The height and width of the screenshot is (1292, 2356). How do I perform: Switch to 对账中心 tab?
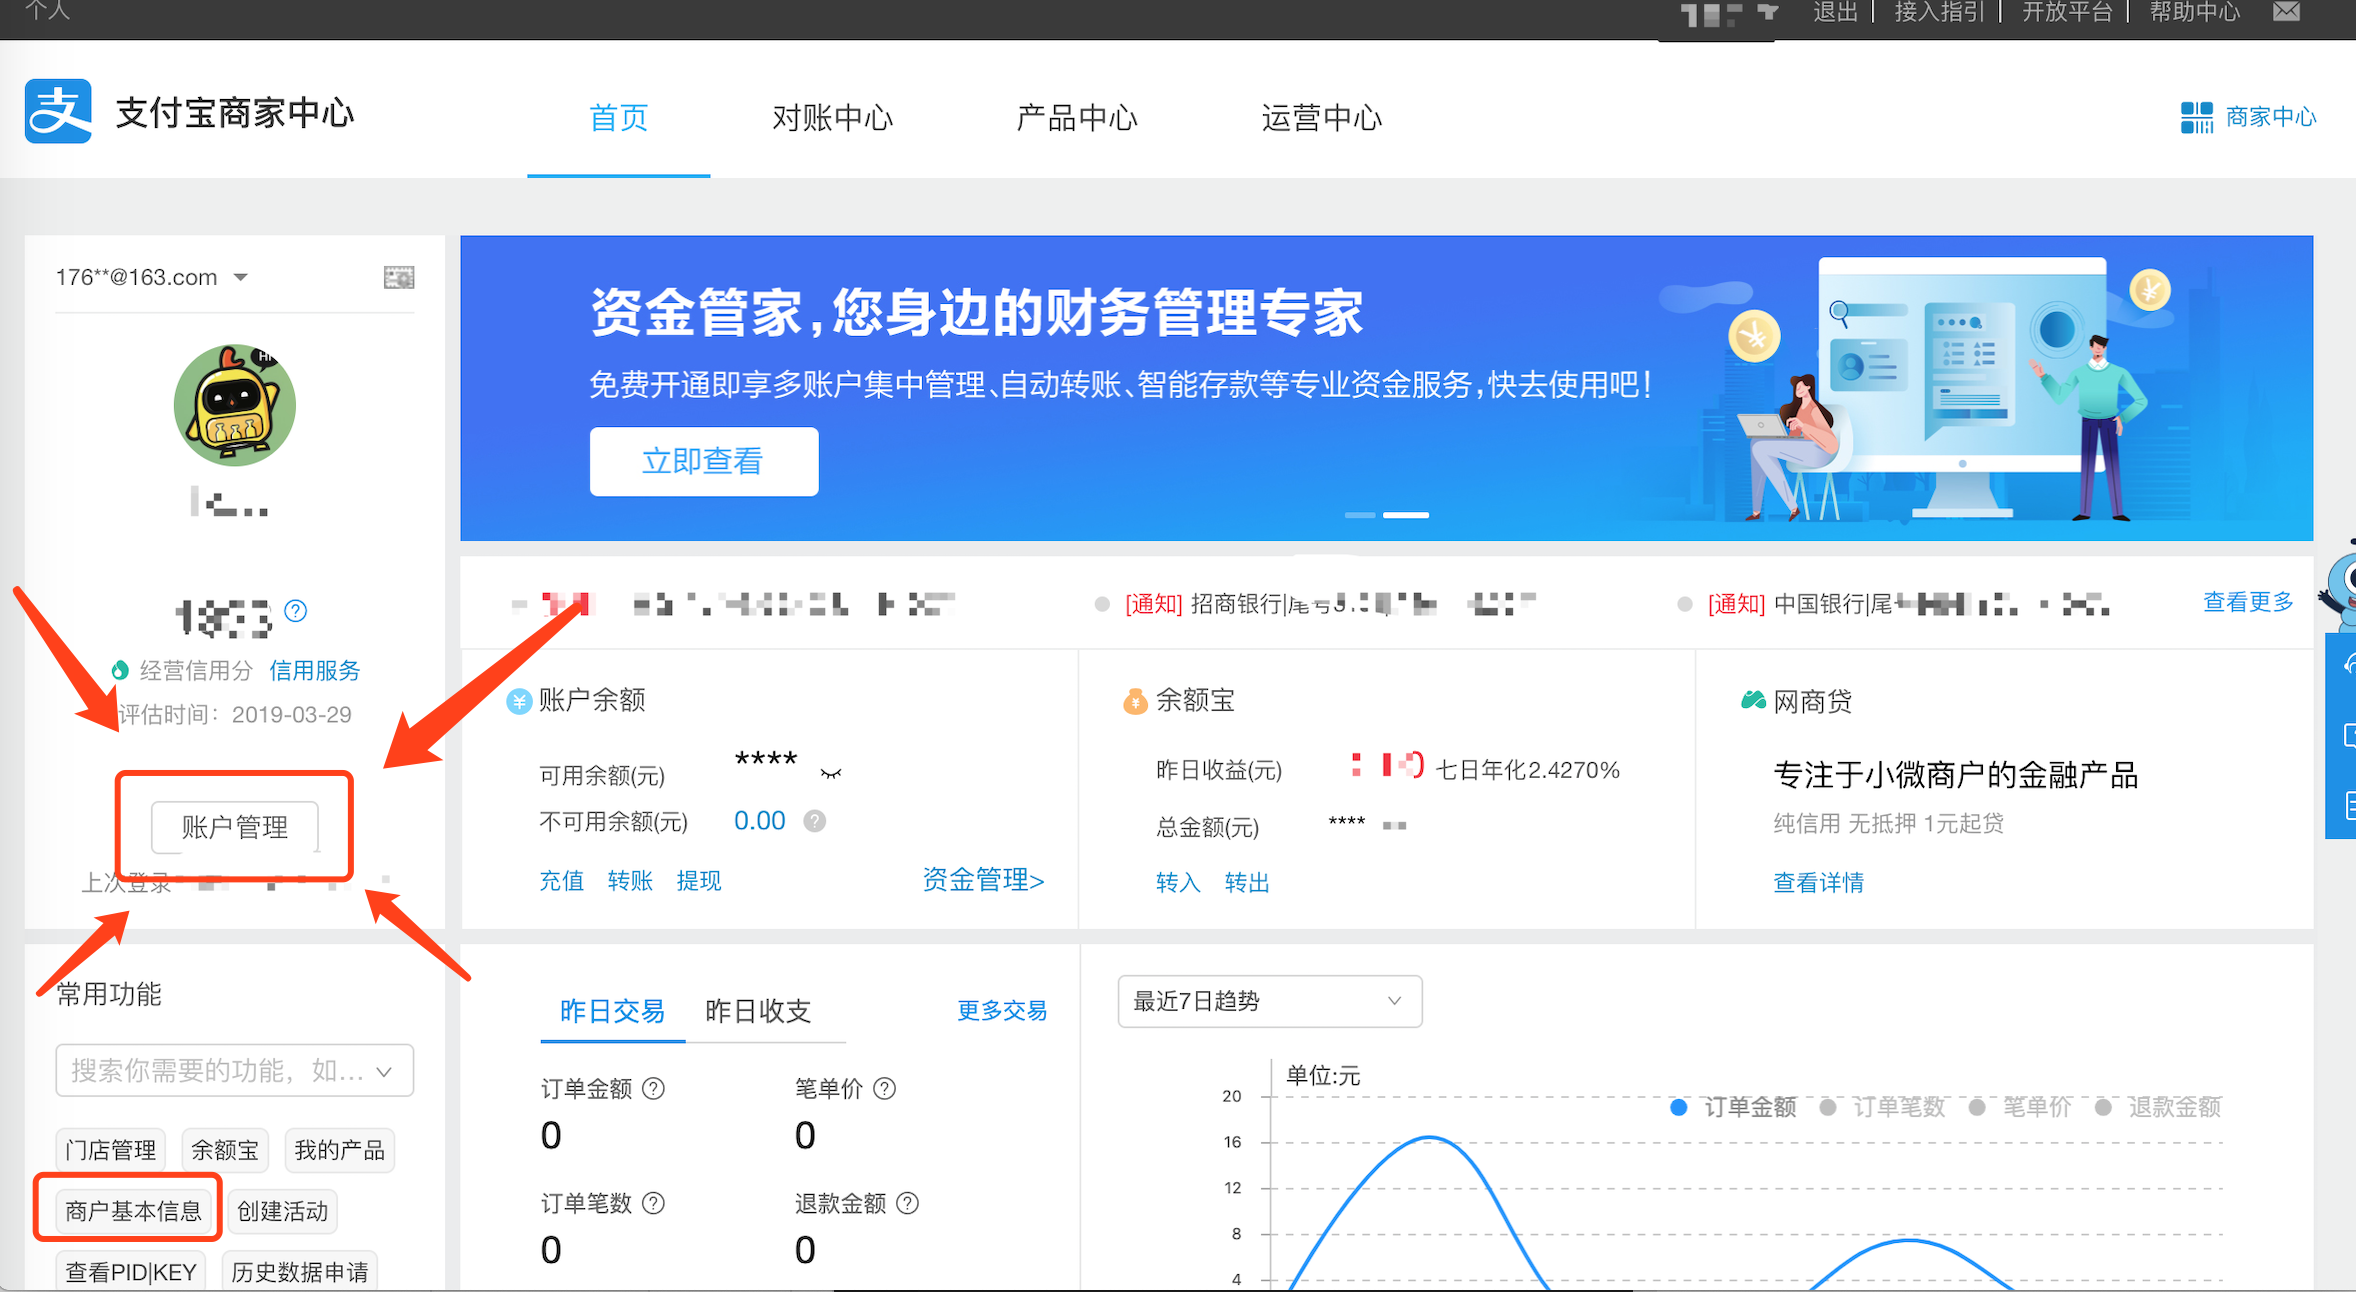[832, 118]
